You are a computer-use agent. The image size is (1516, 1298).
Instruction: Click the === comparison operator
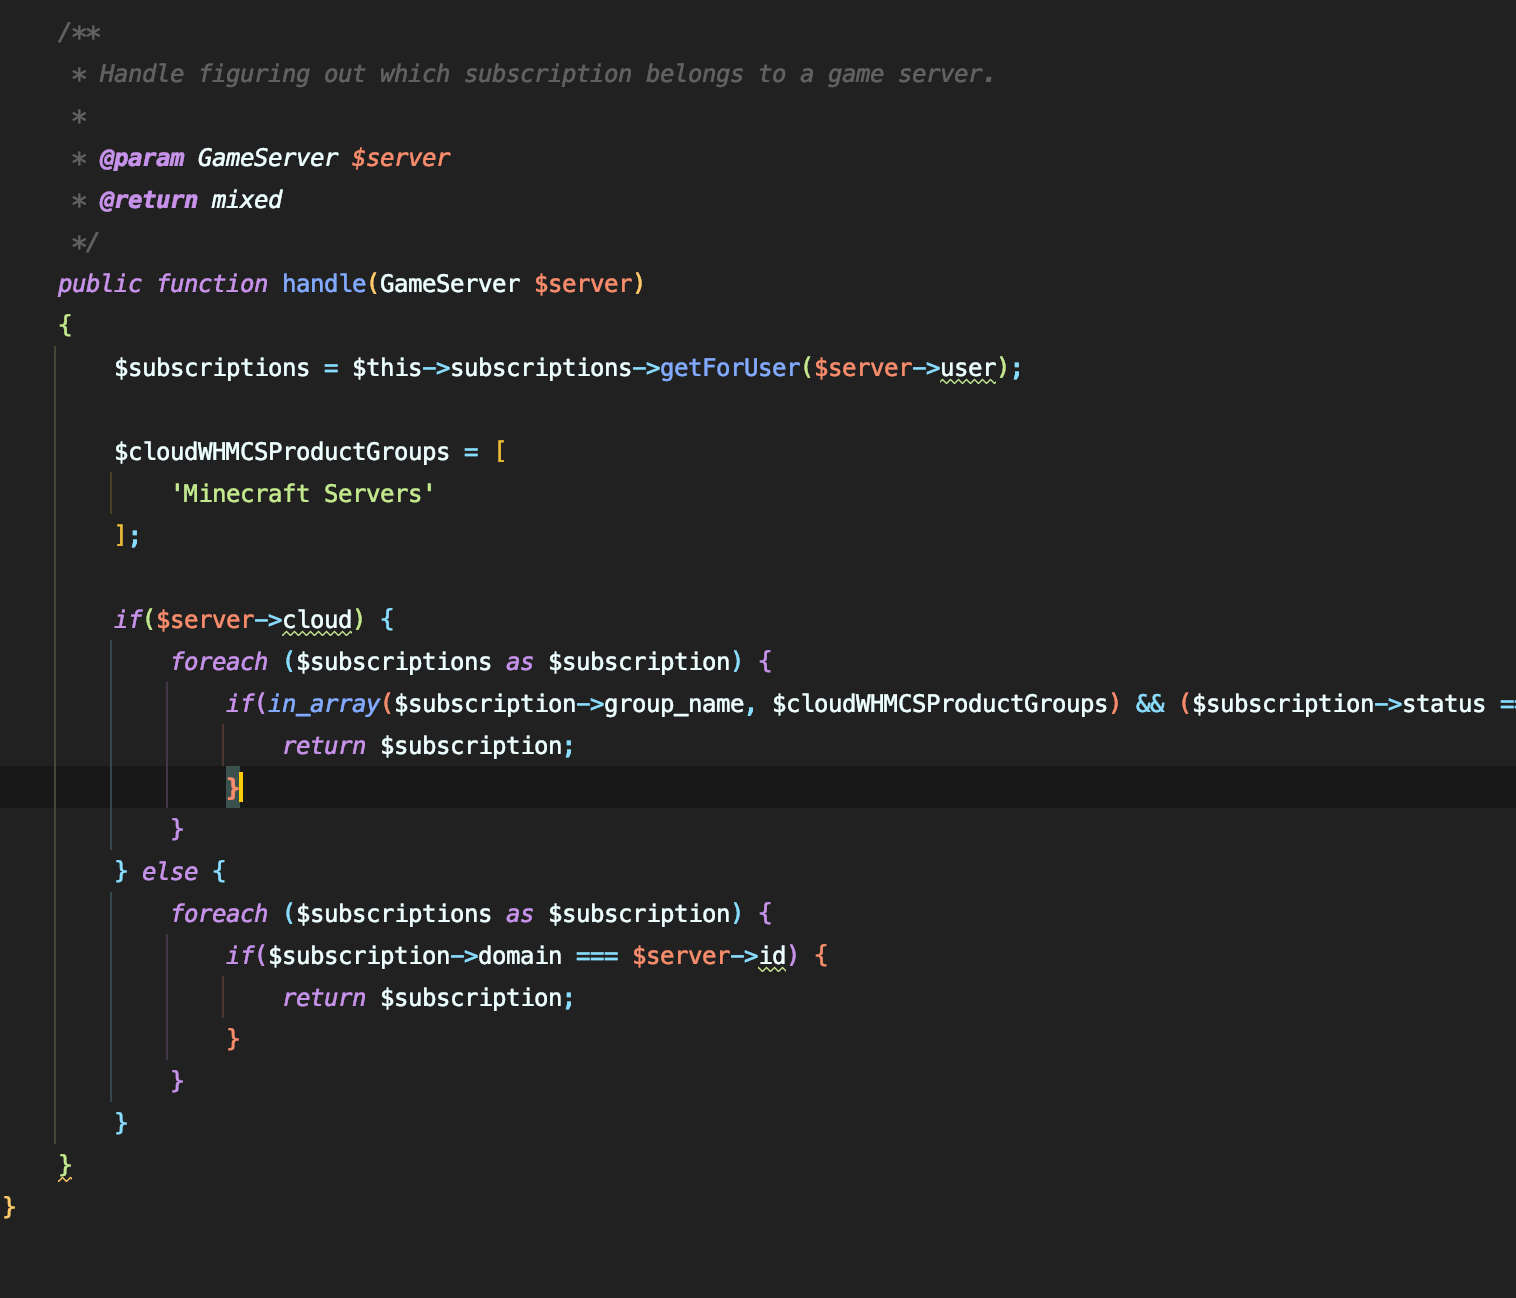pos(596,956)
